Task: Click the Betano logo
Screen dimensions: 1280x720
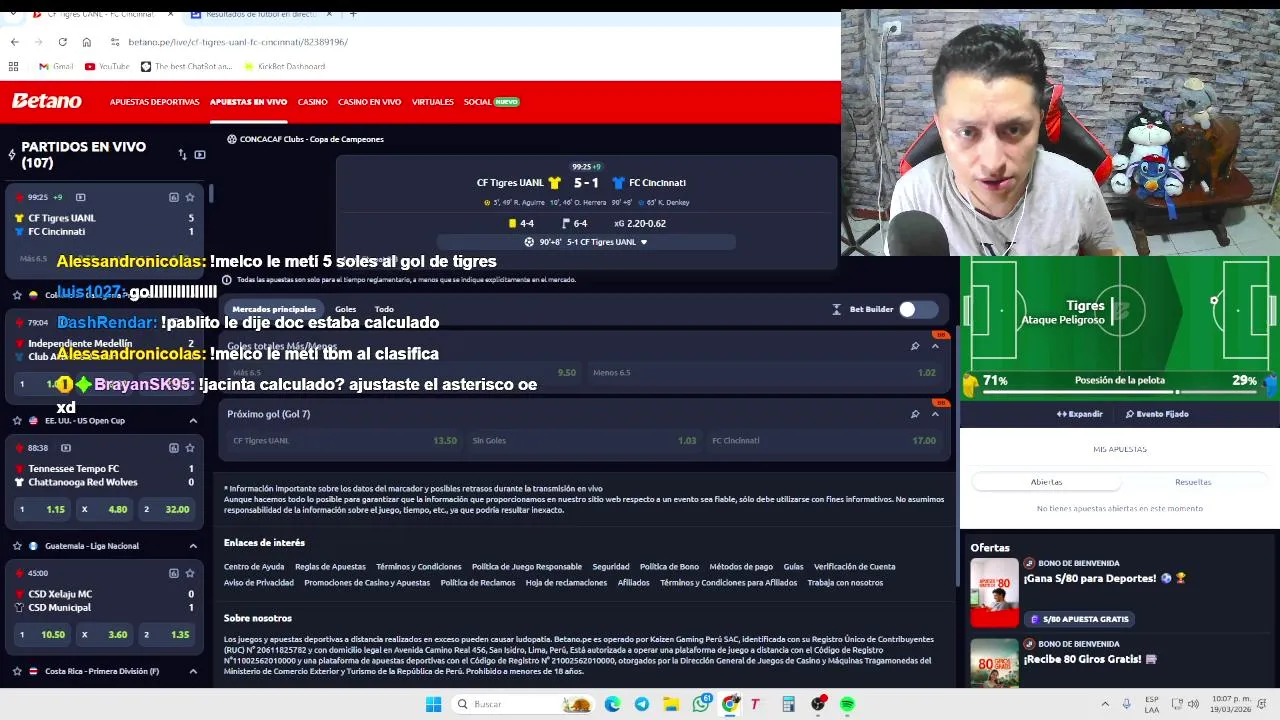Action: pos(46,101)
